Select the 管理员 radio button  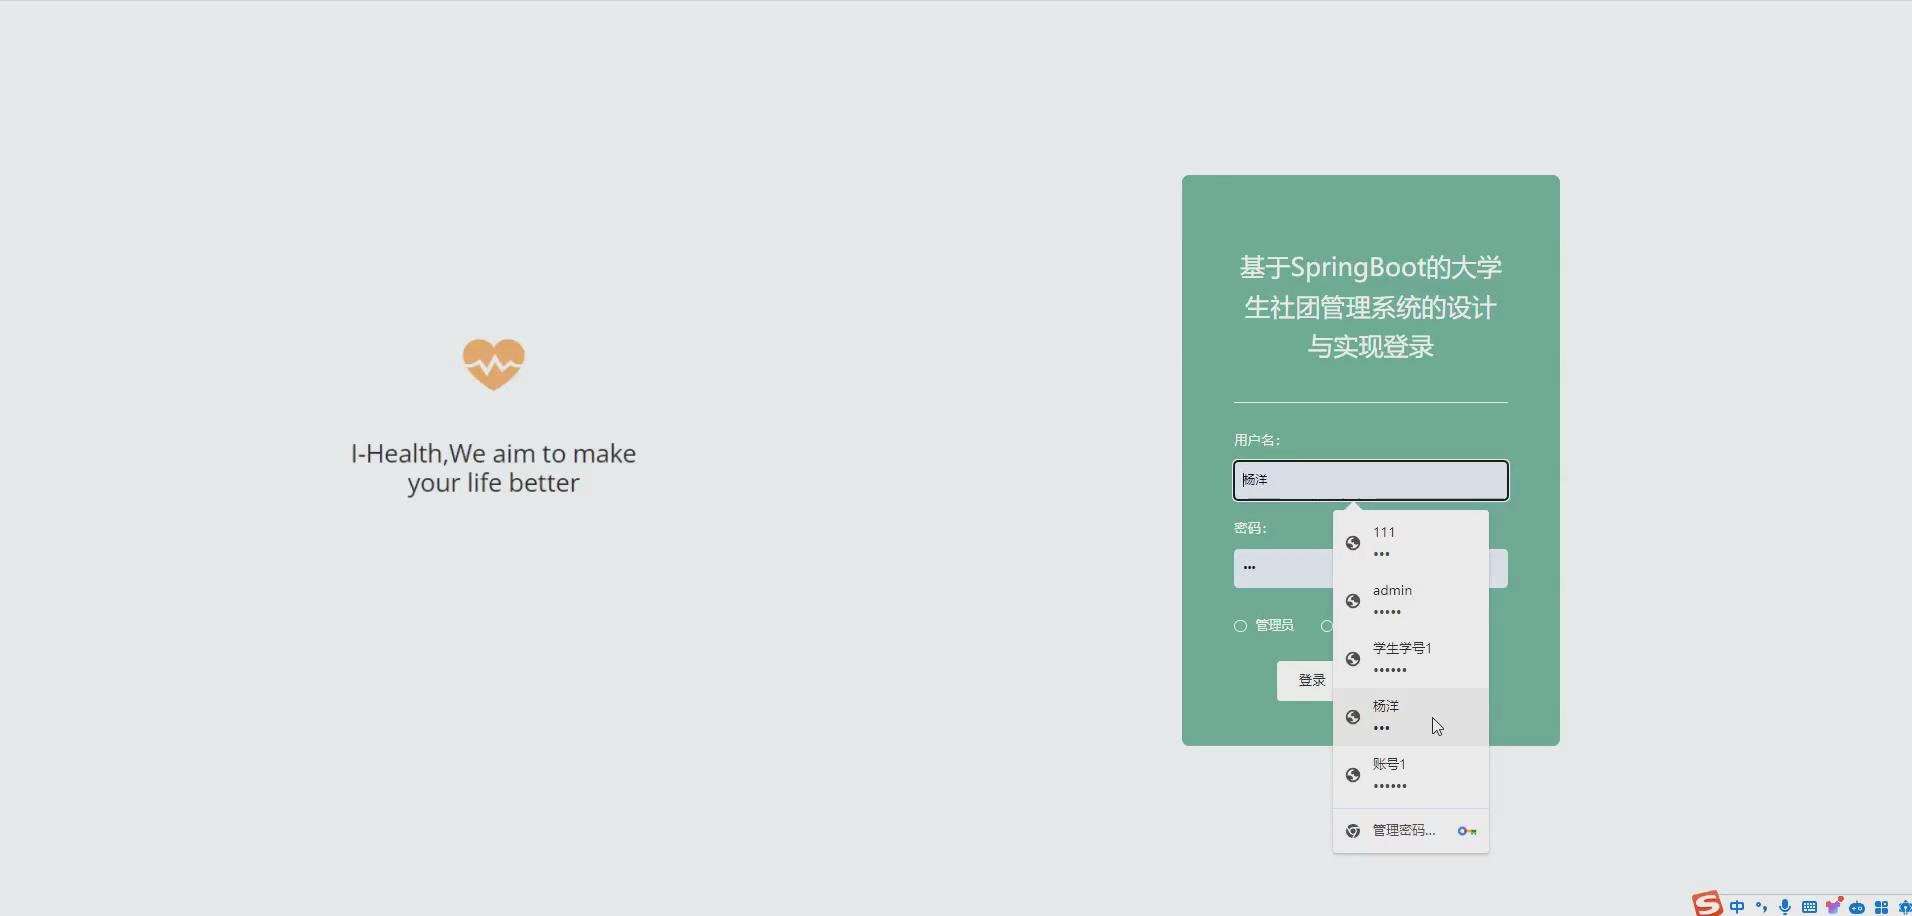coord(1239,625)
